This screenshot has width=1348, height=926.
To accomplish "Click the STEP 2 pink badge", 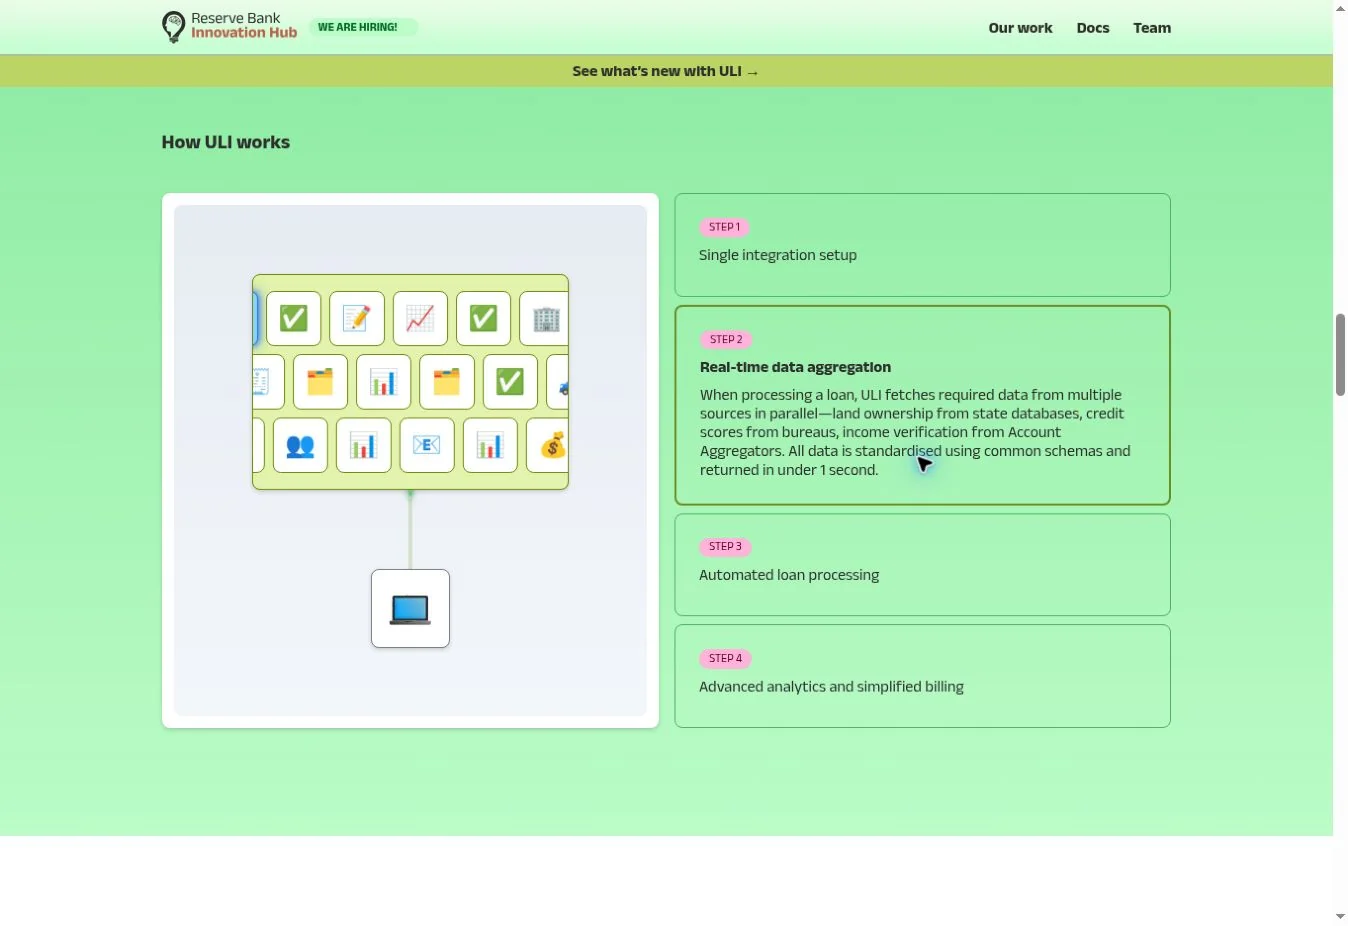I will [726, 339].
